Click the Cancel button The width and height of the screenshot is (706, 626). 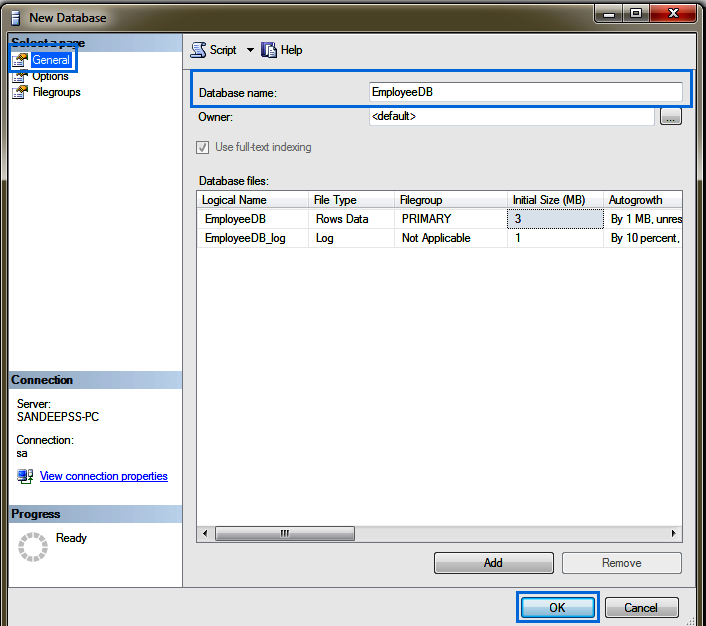(x=641, y=608)
